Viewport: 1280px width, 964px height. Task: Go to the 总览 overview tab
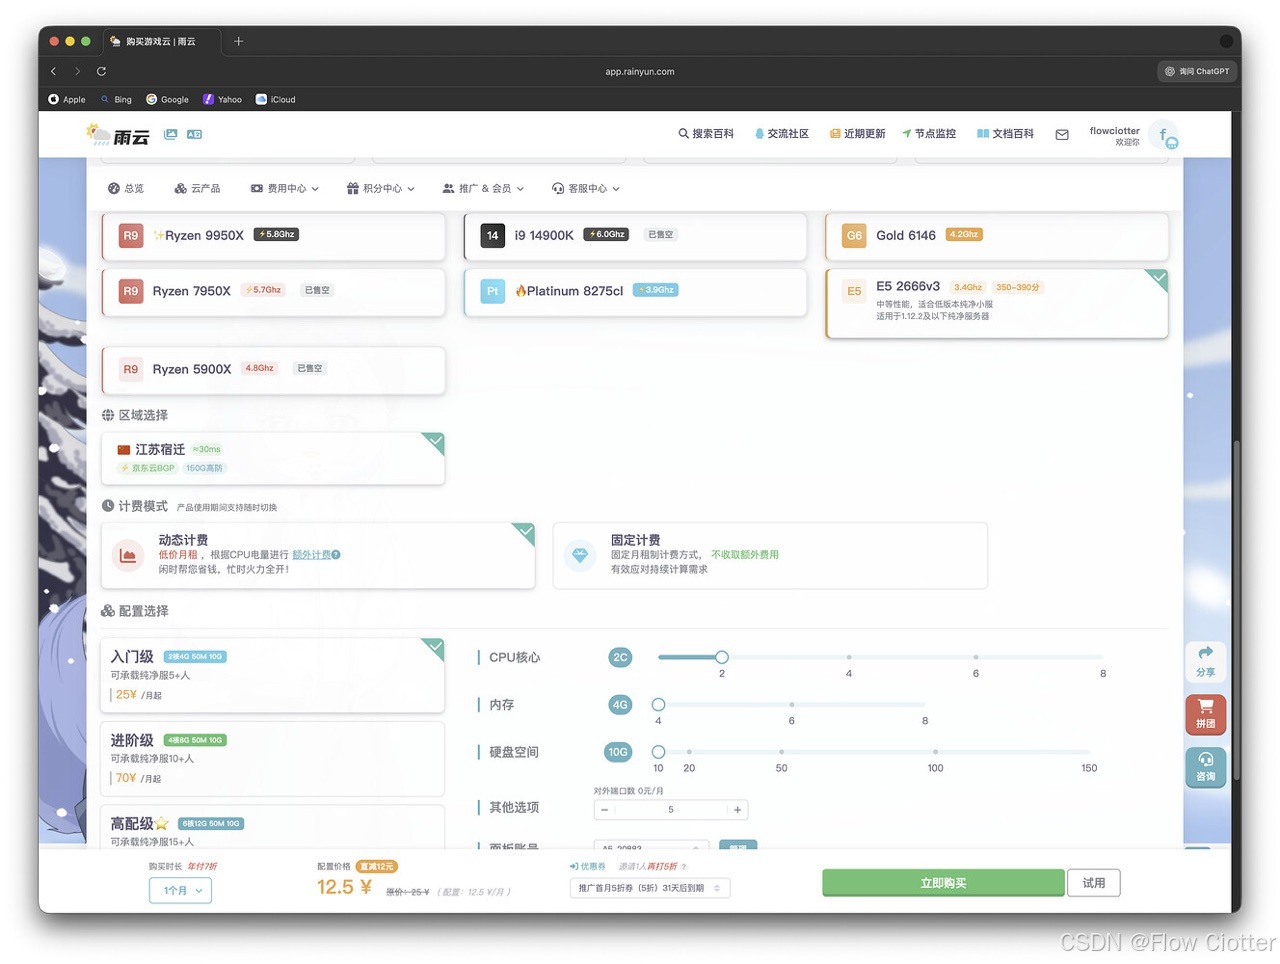coord(126,188)
